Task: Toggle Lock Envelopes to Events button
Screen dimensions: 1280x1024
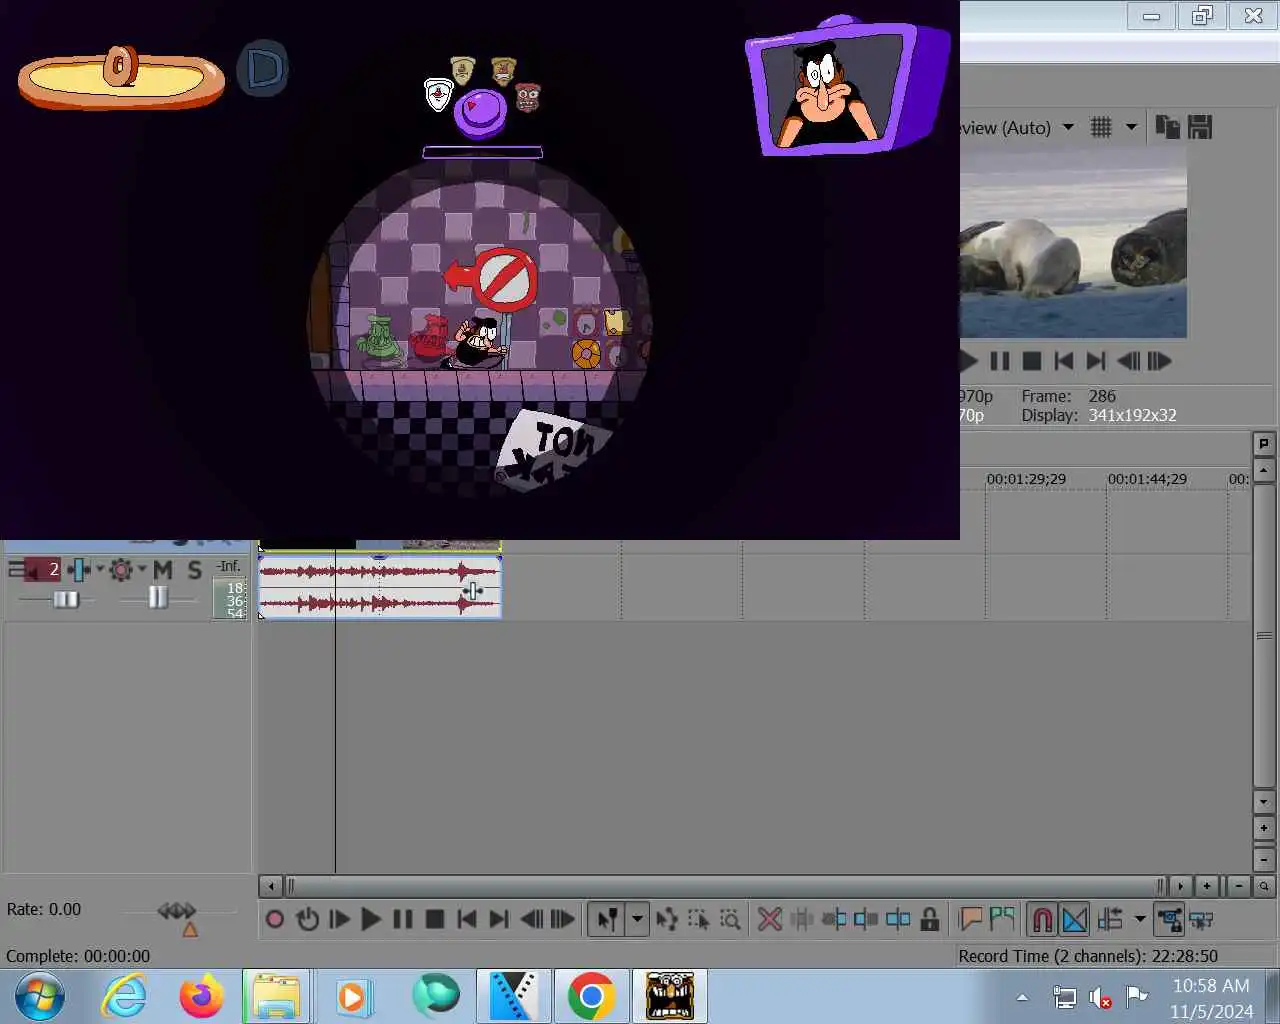Action: pos(1169,919)
